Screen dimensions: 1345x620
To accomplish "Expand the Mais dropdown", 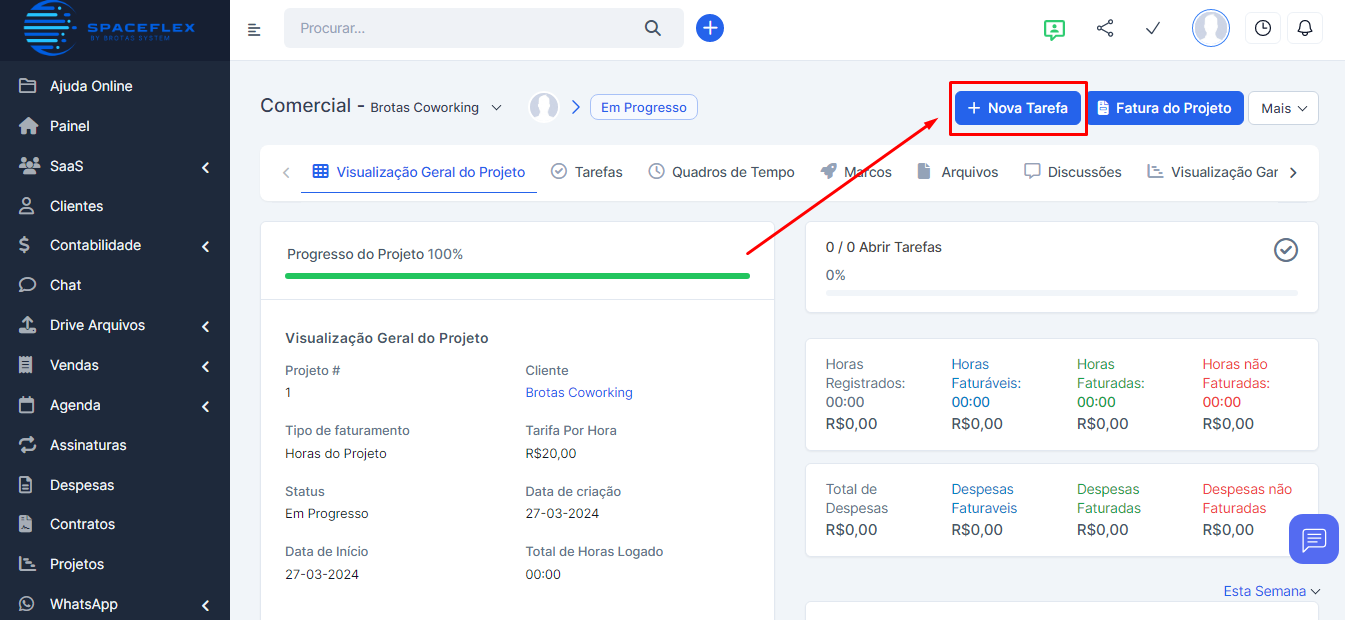I will (1283, 108).
